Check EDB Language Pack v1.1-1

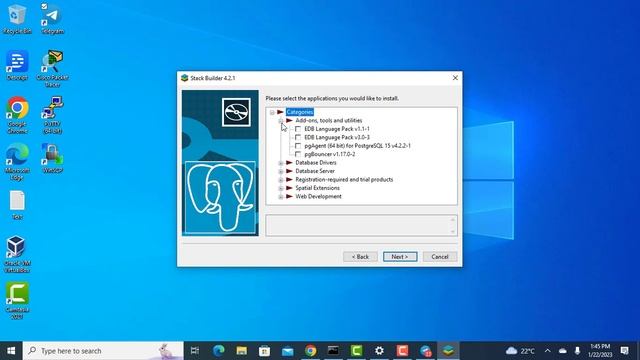point(298,129)
